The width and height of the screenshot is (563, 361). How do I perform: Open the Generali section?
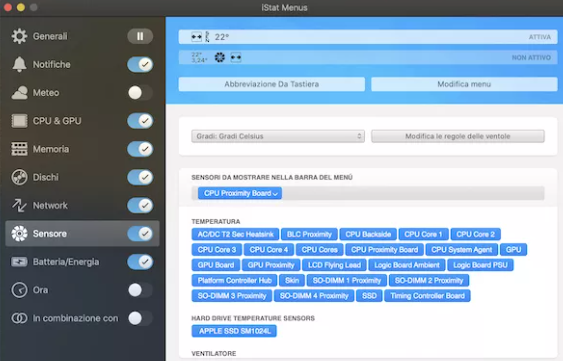[x=50, y=36]
